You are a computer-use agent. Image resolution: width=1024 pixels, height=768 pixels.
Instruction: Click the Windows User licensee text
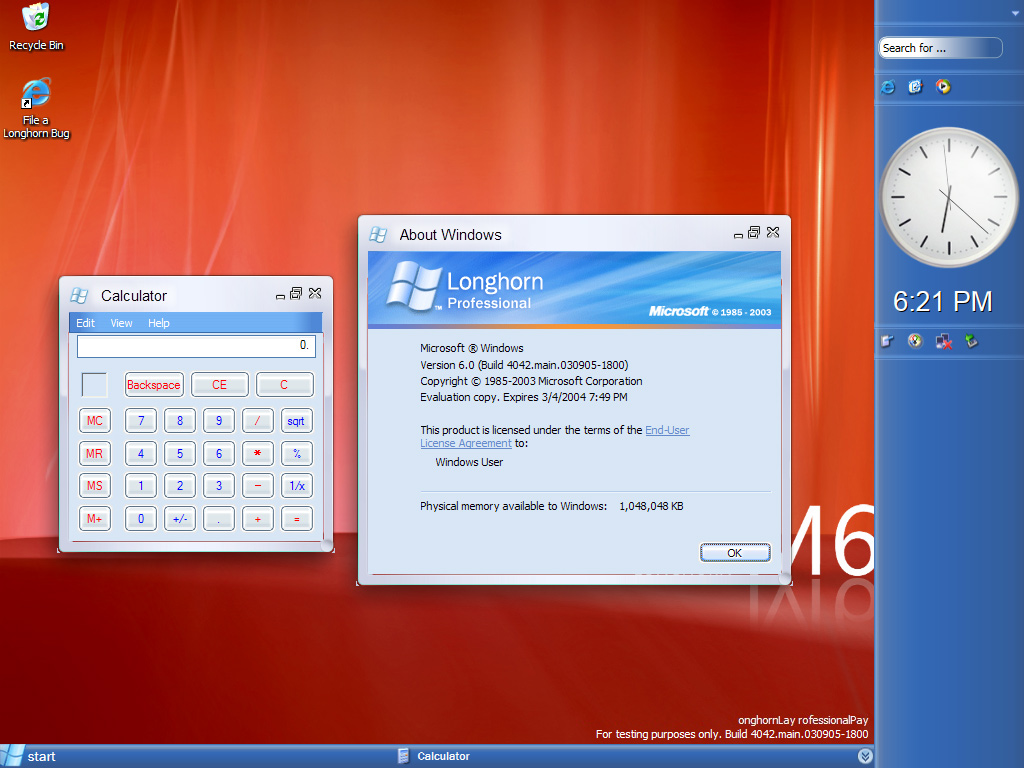coord(469,462)
